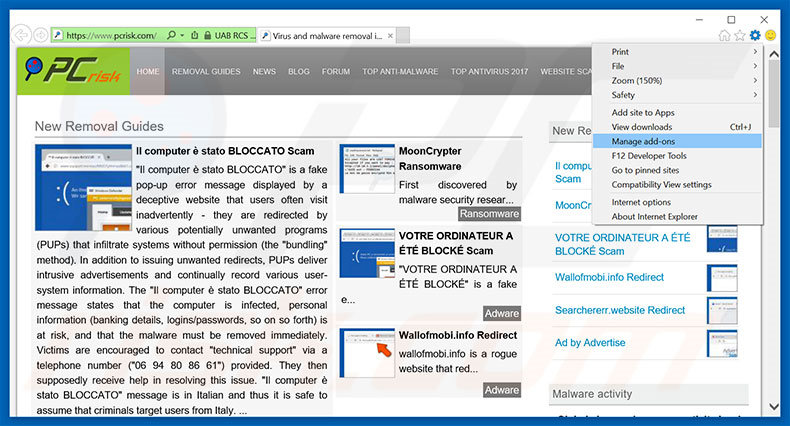Select Add site to Apps
The image size is (790, 426).
tap(677, 112)
